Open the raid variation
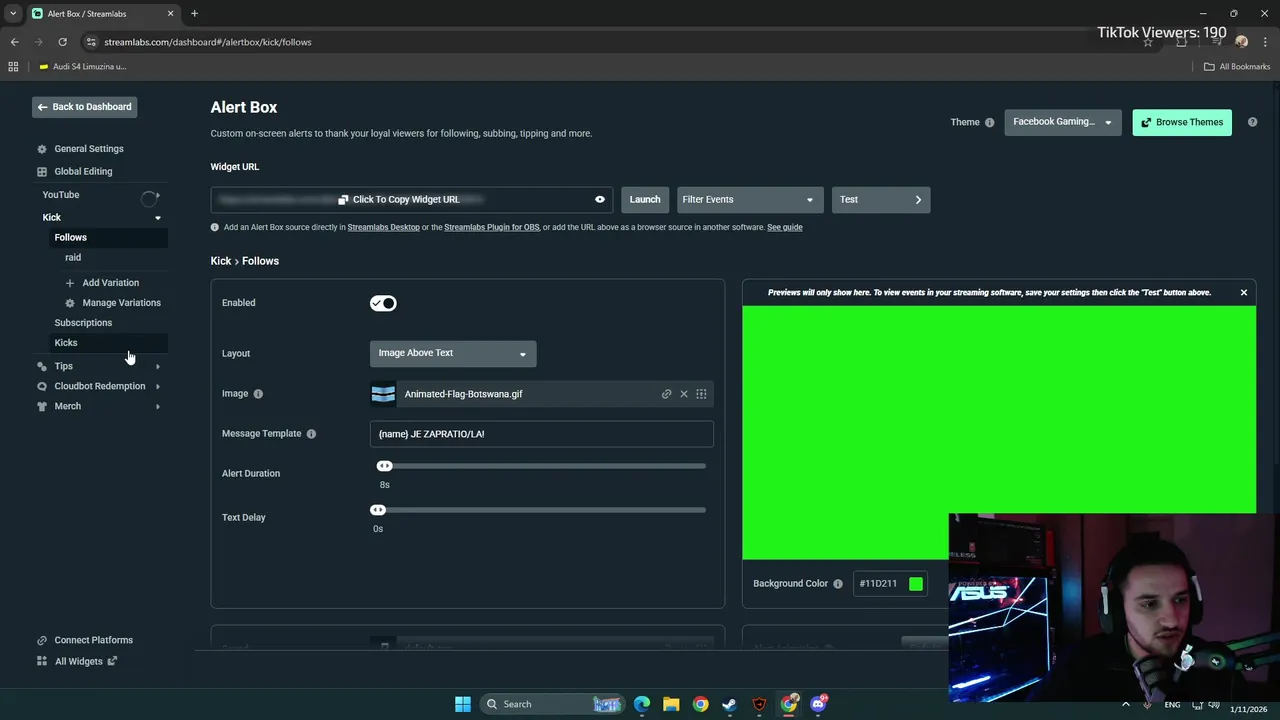 (x=73, y=257)
